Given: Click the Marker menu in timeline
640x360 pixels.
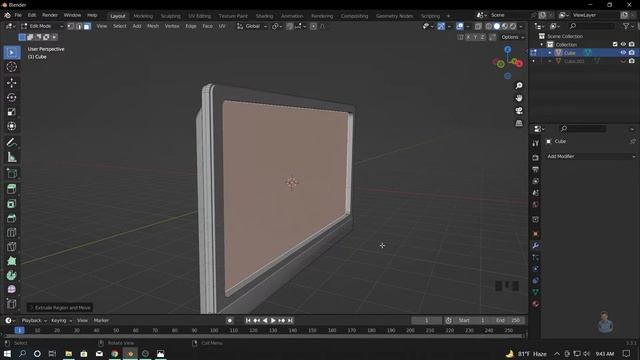Looking at the screenshot, I should pos(101,320).
